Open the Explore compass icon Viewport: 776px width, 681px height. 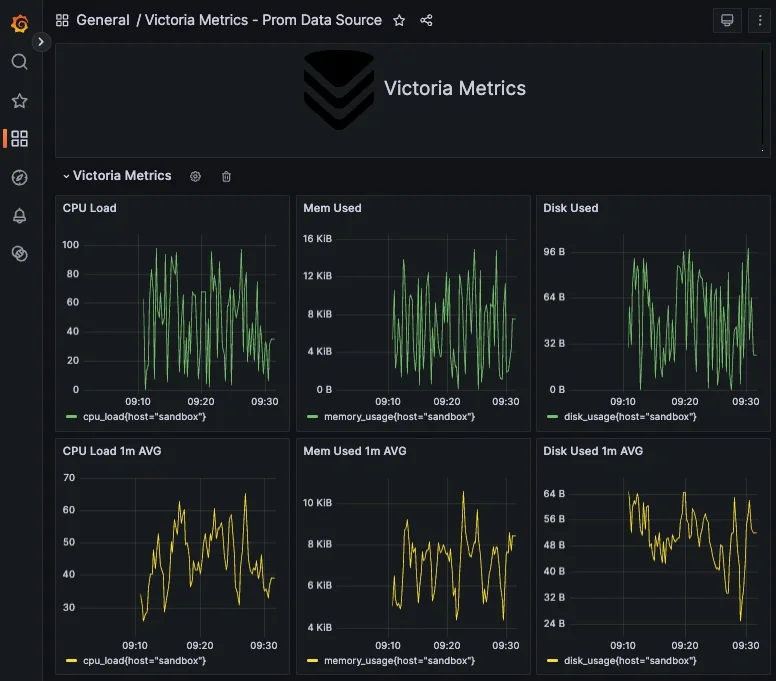coord(19,178)
